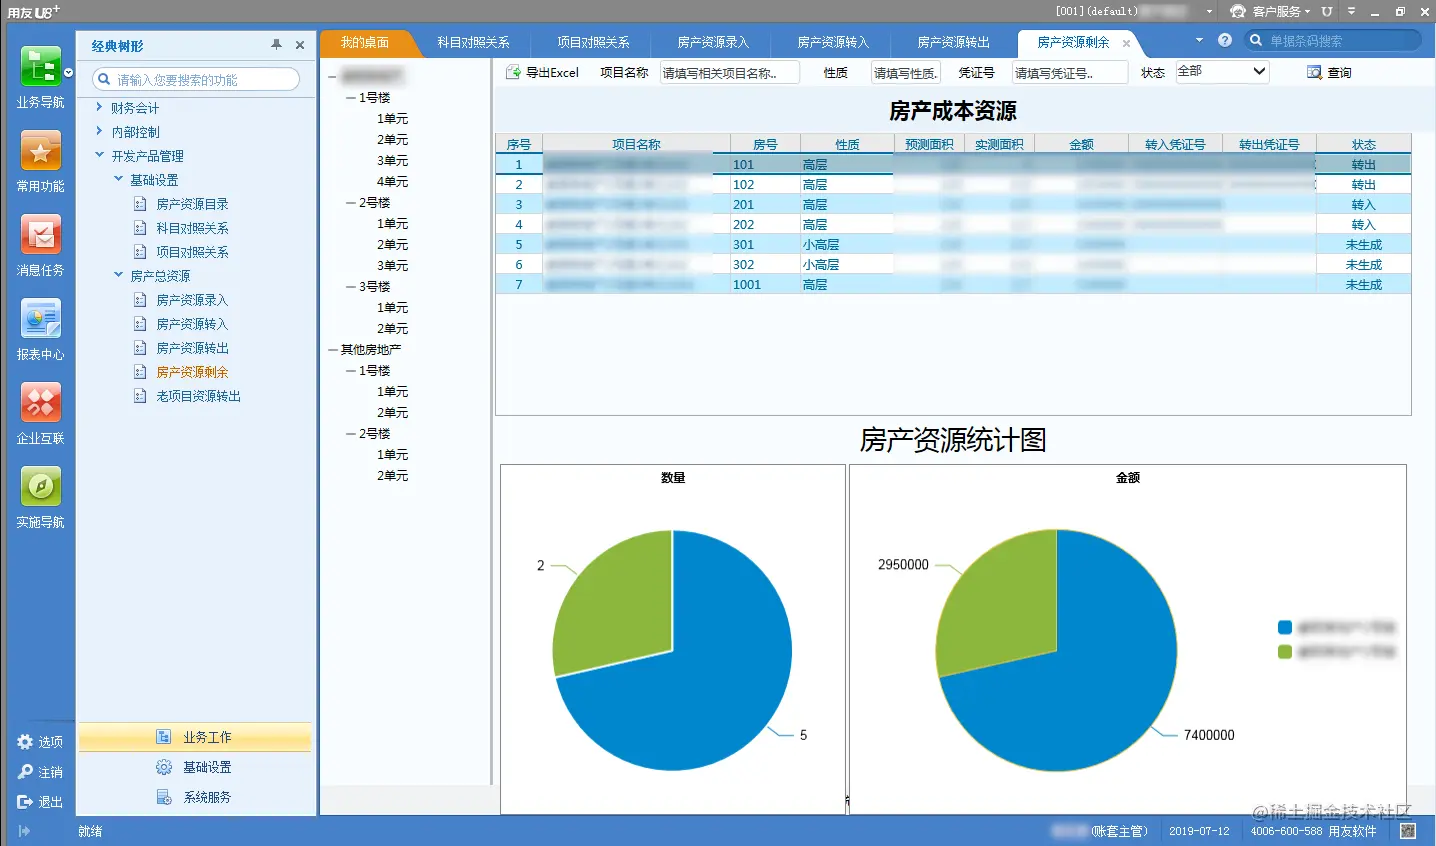Image resolution: width=1436 pixels, height=846 pixels.
Task: Click the 基础设置 gear at panel bottom
Action: pyautogui.click(x=164, y=767)
